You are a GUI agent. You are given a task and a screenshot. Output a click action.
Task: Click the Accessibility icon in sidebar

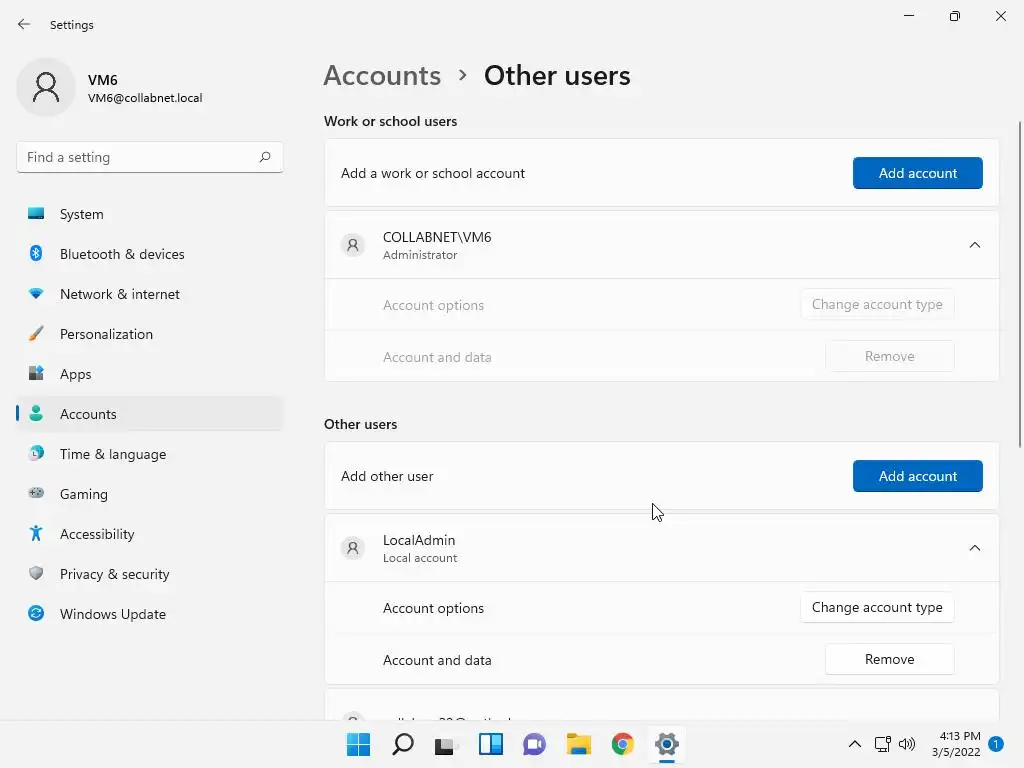point(36,534)
